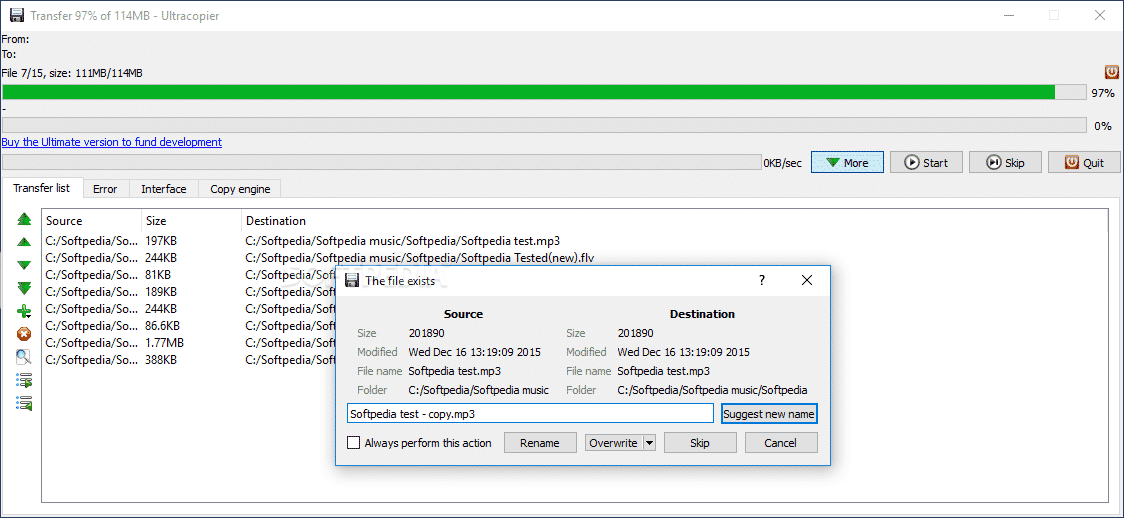Click the new file name text field

(x=530, y=414)
